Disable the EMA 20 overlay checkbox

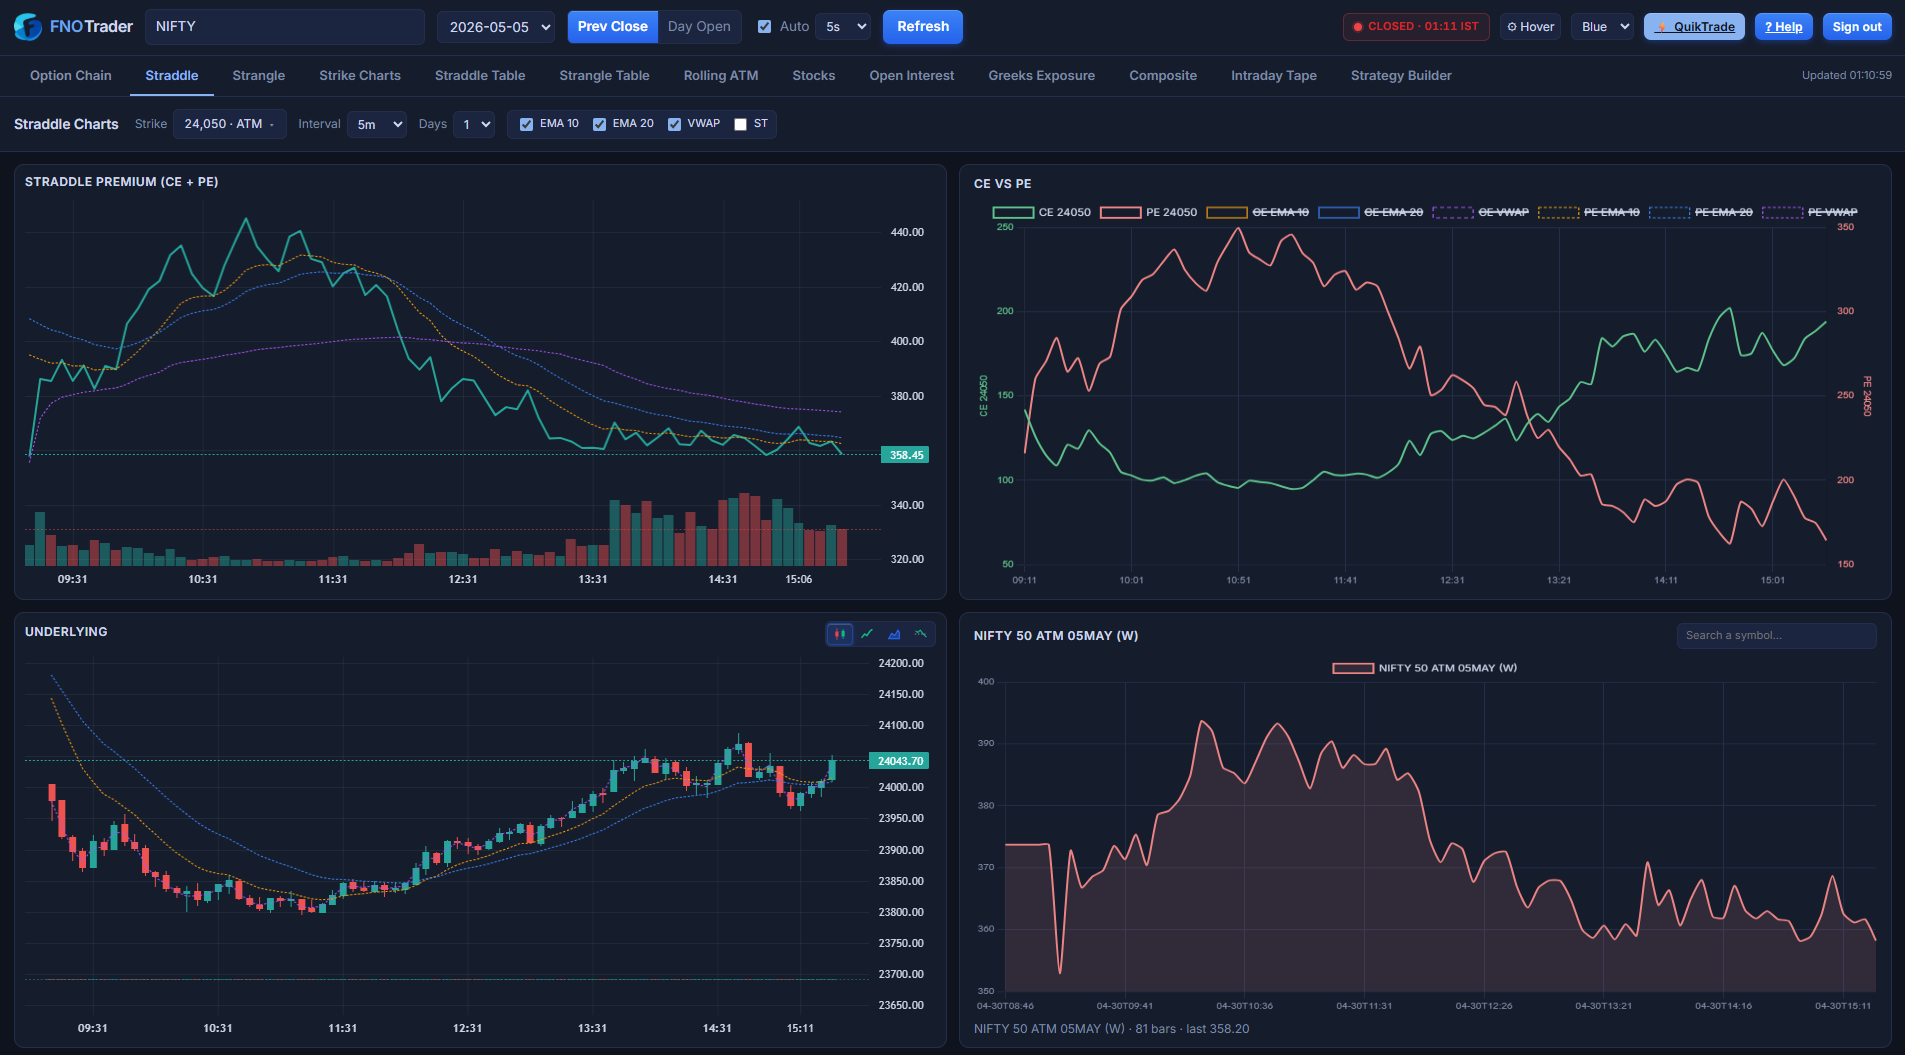(x=599, y=124)
